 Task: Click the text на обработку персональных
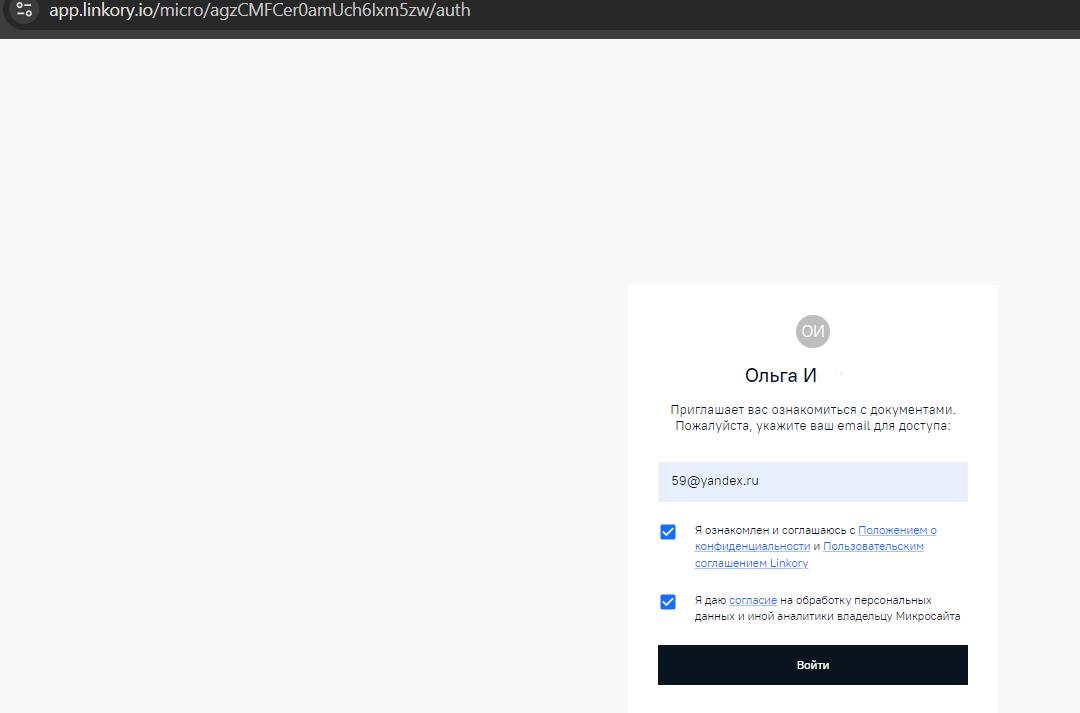click(856, 600)
